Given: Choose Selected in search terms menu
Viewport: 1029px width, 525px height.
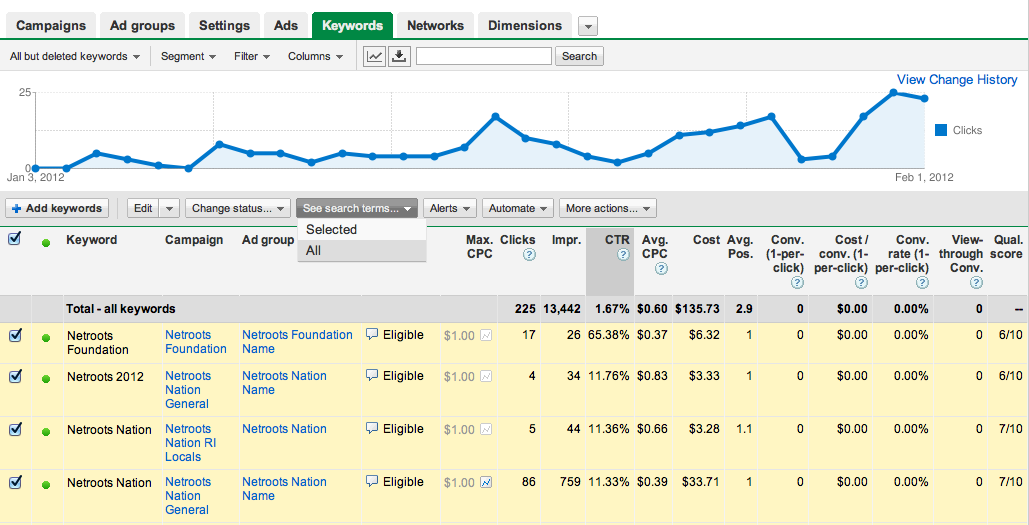Looking at the screenshot, I should tap(362, 230).
